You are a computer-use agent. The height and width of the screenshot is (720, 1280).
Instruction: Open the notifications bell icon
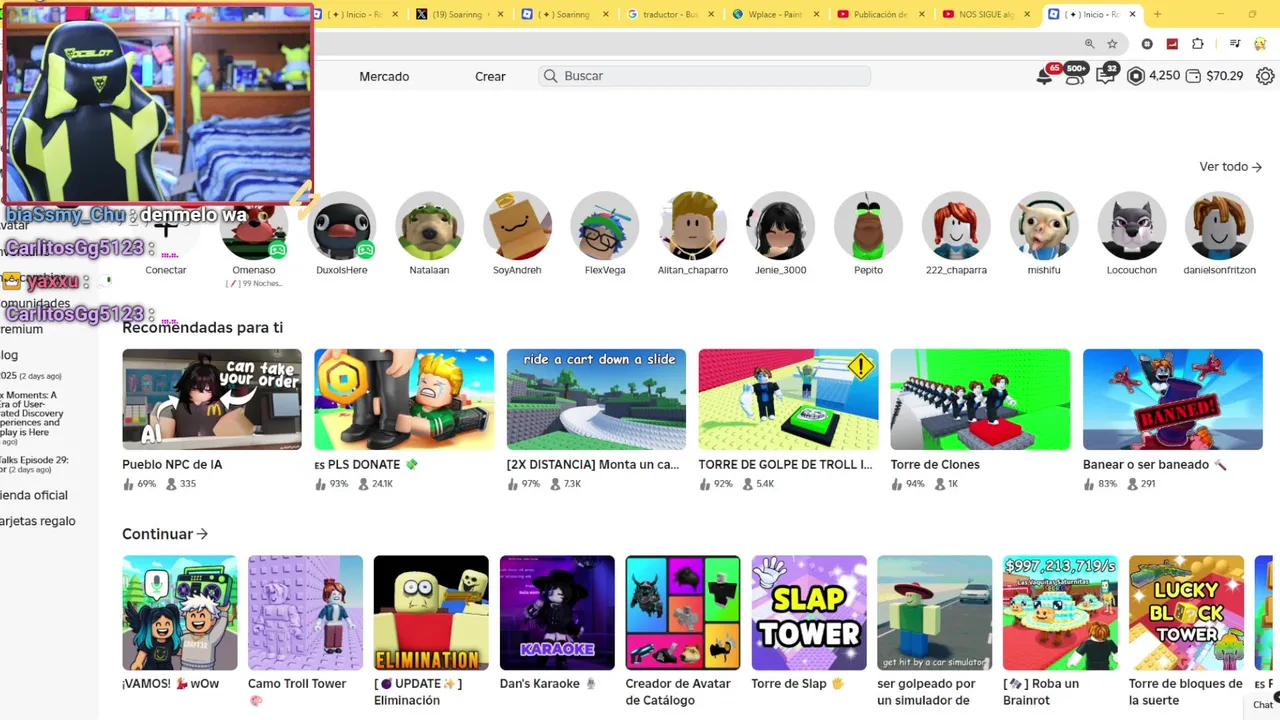tap(1044, 77)
